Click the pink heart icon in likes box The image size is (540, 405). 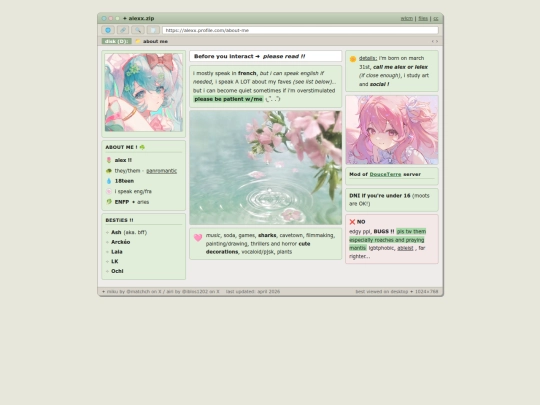[198, 237]
